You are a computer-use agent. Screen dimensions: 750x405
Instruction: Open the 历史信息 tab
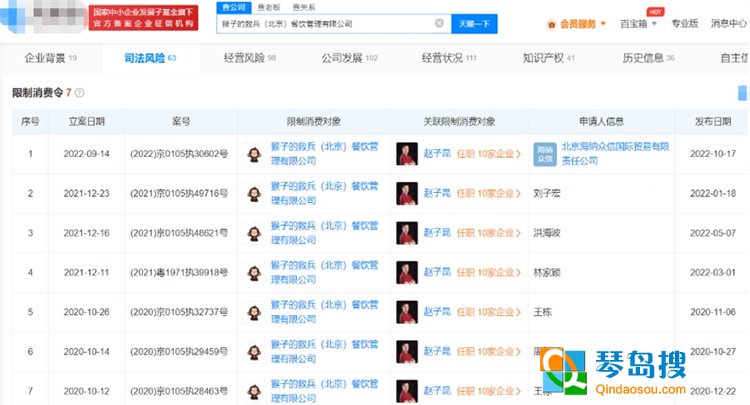tap(649, 58)
